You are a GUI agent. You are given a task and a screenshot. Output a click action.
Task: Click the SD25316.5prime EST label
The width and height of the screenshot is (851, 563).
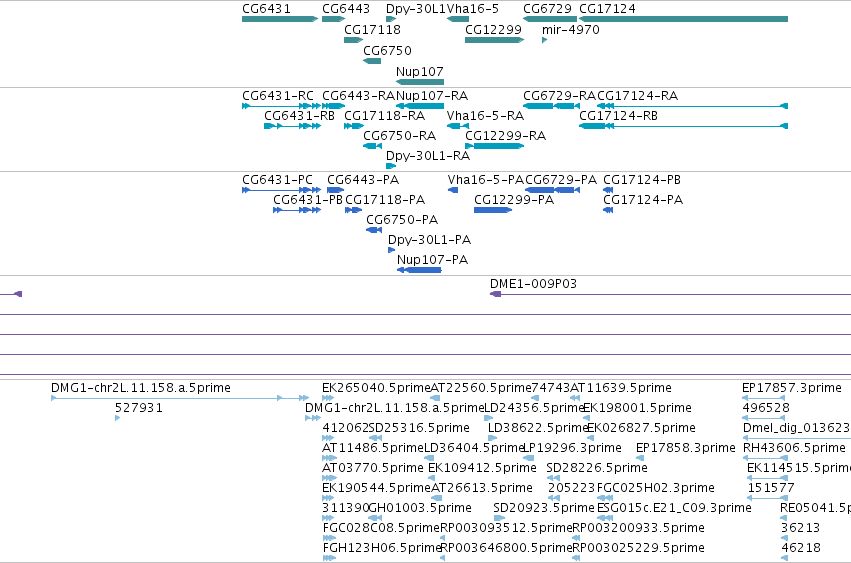[x=419, y=428]
